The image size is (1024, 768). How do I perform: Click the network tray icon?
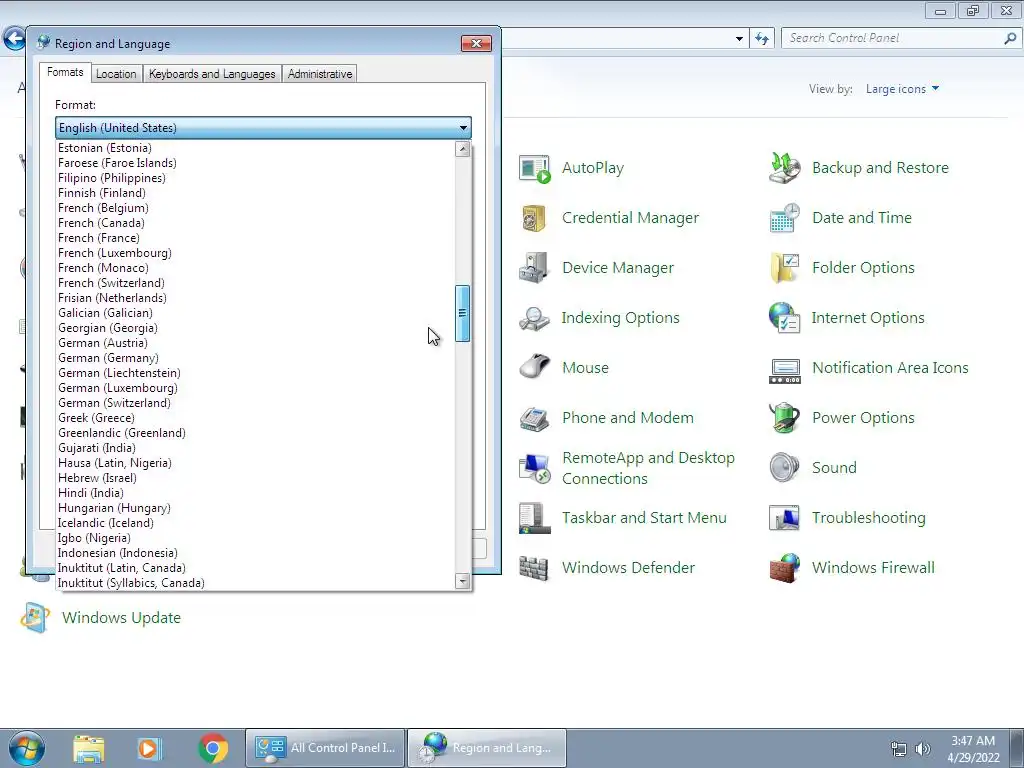click(899, 749)
